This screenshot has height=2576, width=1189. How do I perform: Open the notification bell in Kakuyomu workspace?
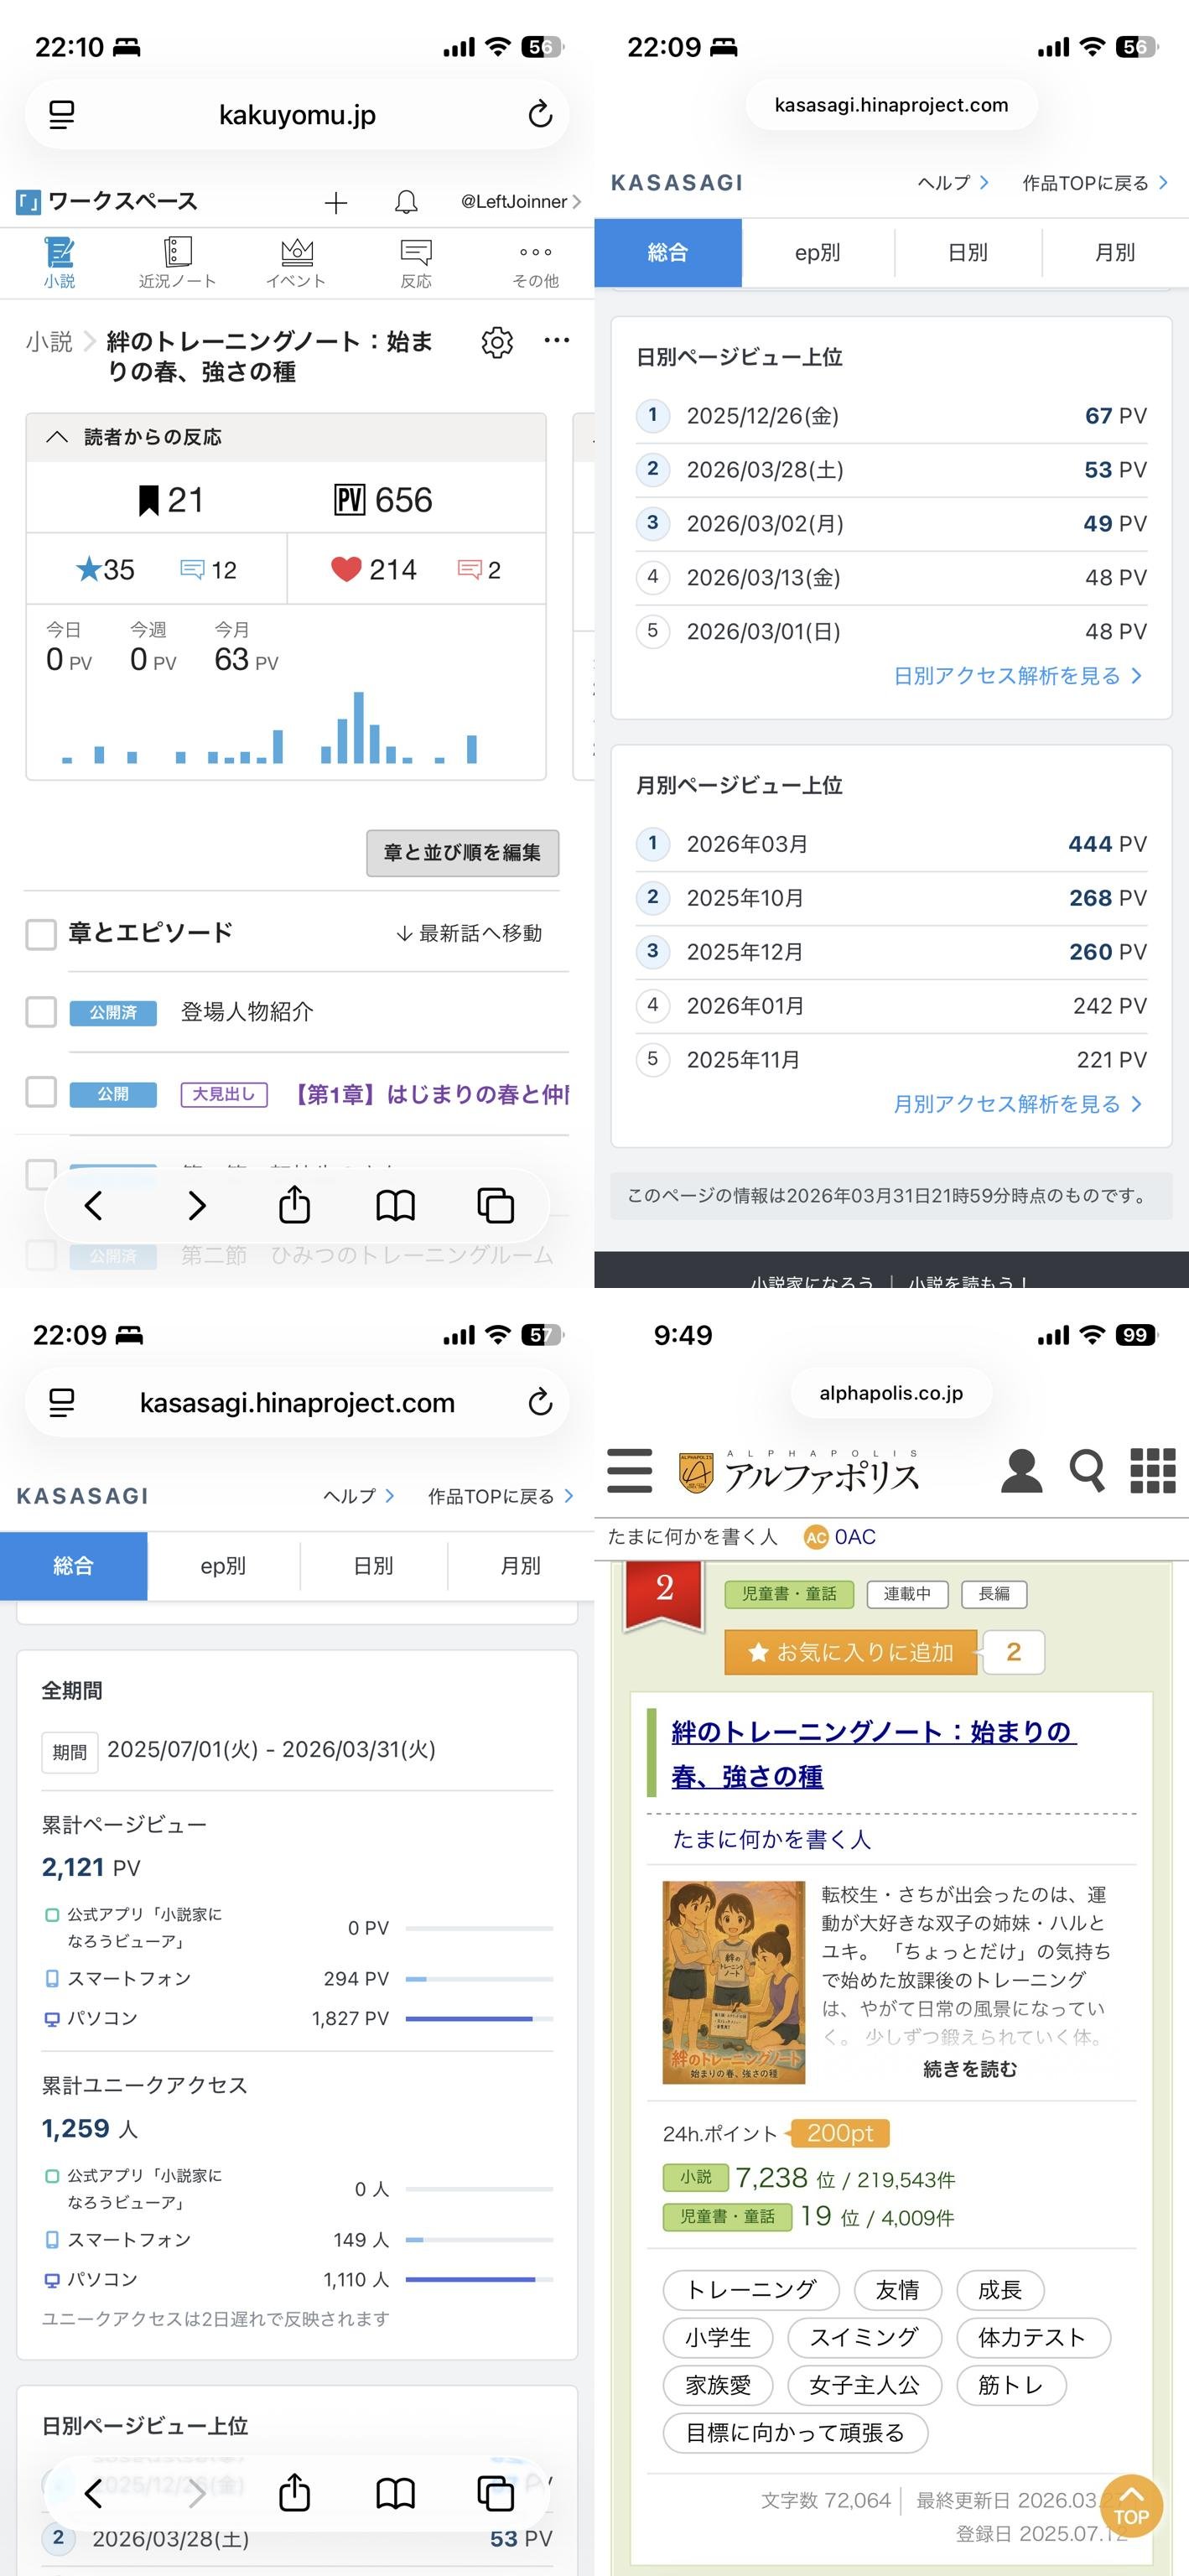[406, 202]
